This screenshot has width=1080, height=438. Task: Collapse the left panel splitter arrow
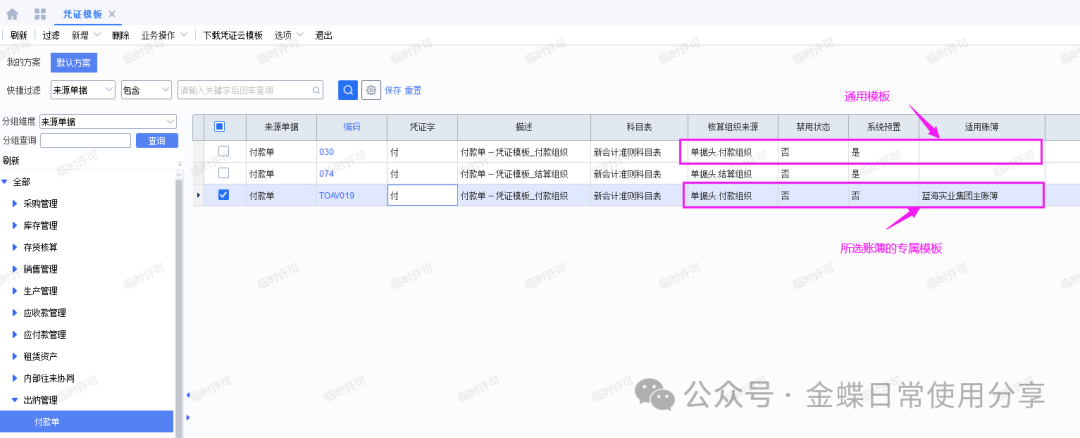pyautogui.click(x=187, y=395)
